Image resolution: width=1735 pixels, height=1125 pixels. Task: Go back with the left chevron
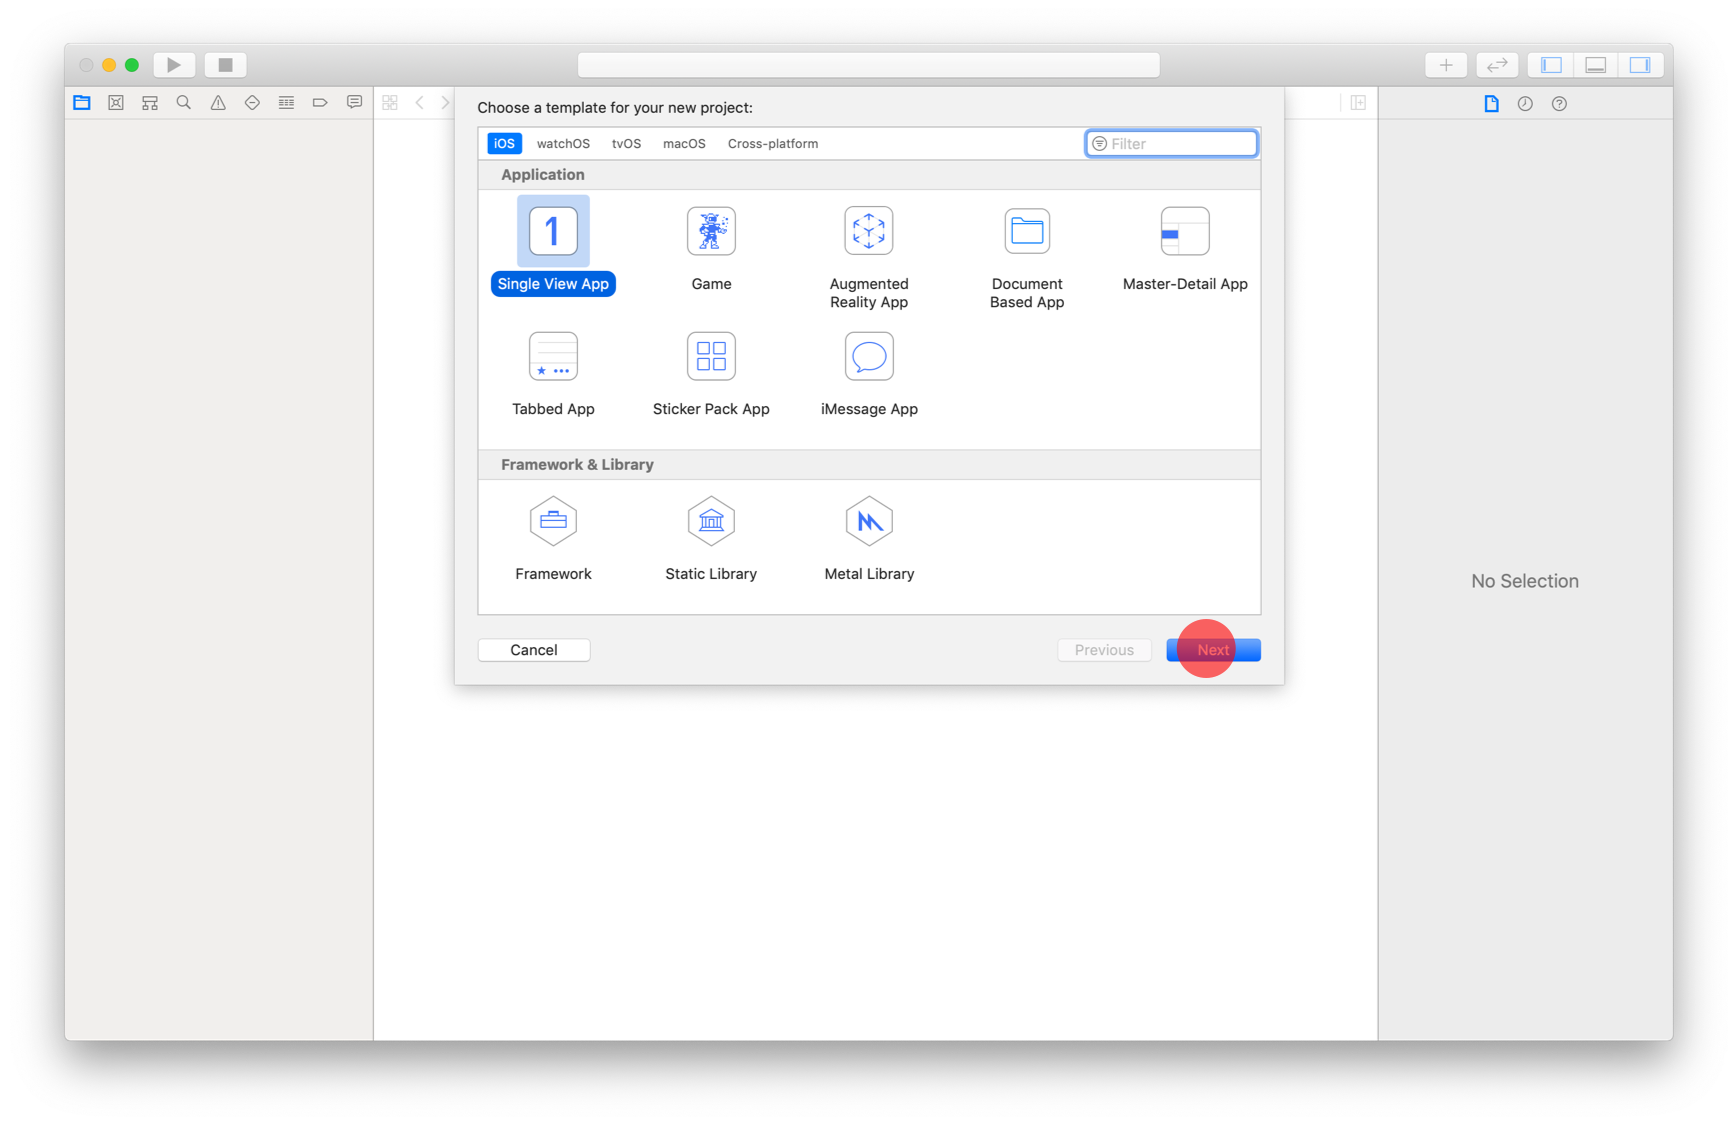coord(420,103)
